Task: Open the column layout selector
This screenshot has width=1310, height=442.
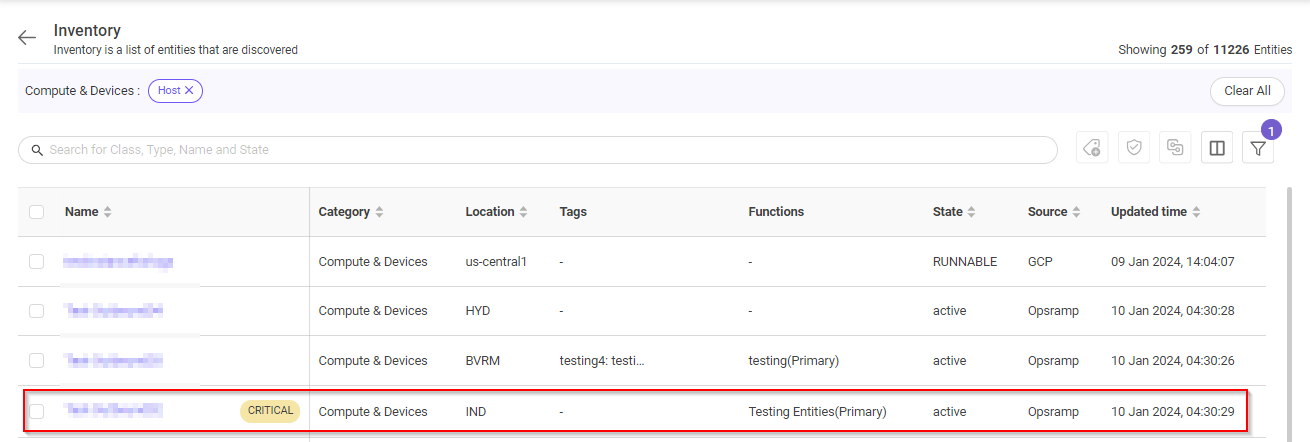Action: (1217, 149)
